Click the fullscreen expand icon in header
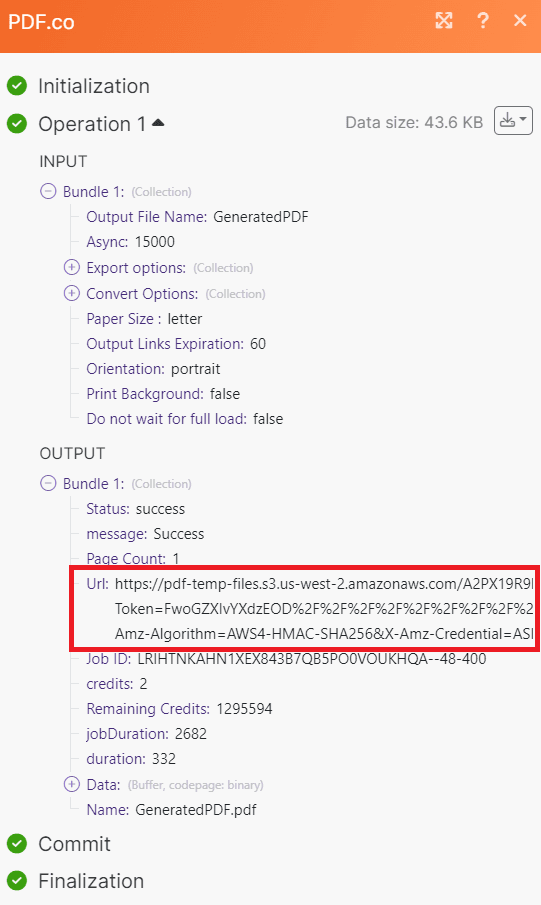 coord(443,21)
